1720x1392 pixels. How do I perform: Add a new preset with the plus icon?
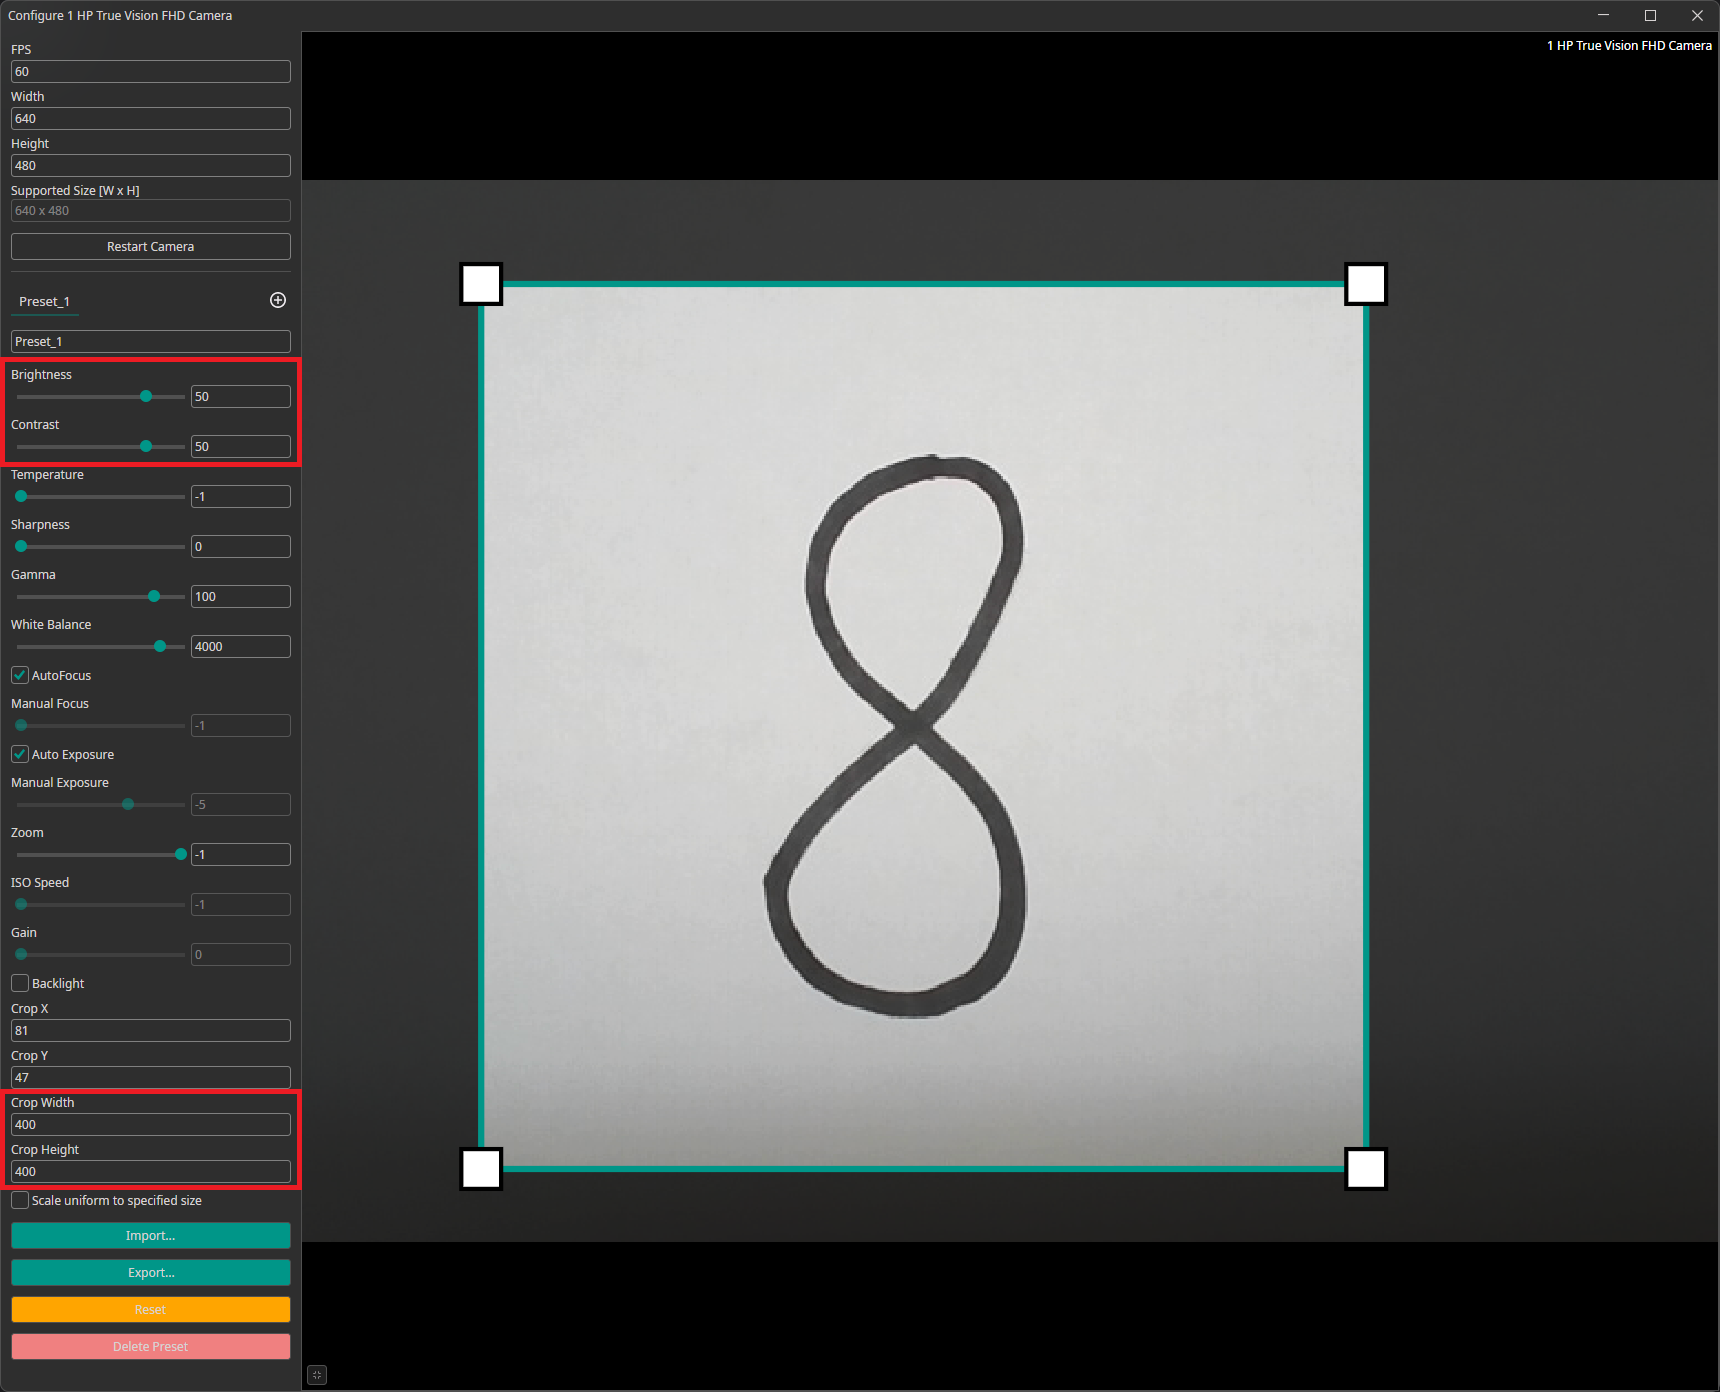click(277, 300)
